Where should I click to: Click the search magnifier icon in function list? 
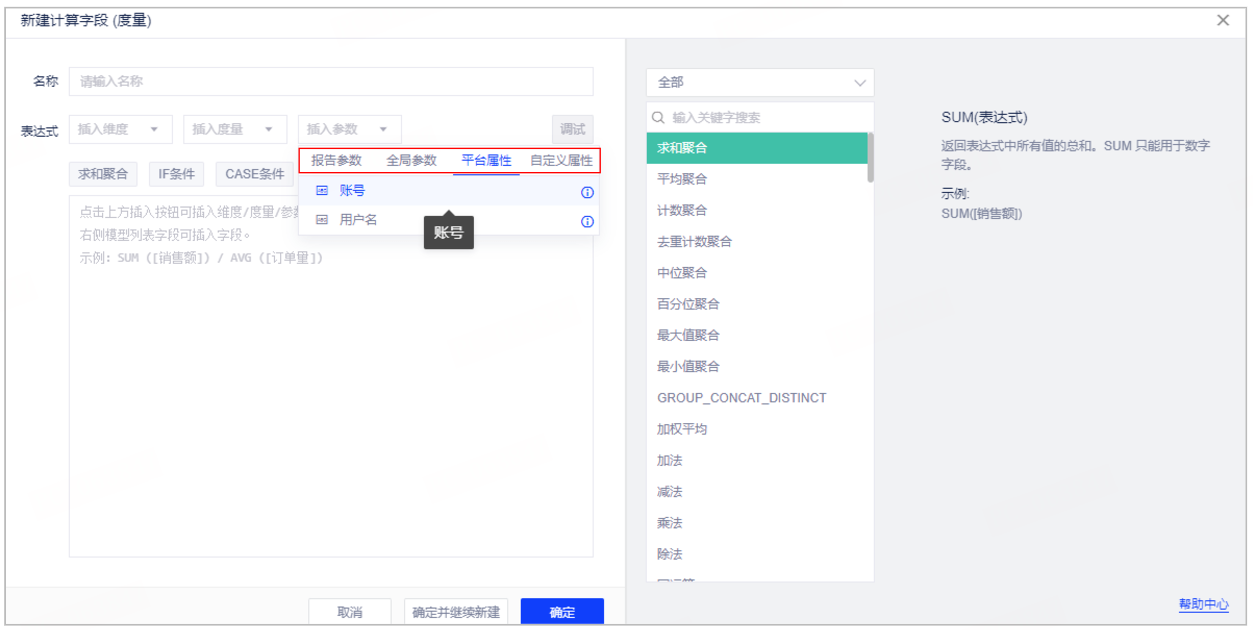(x=659, y=118)
